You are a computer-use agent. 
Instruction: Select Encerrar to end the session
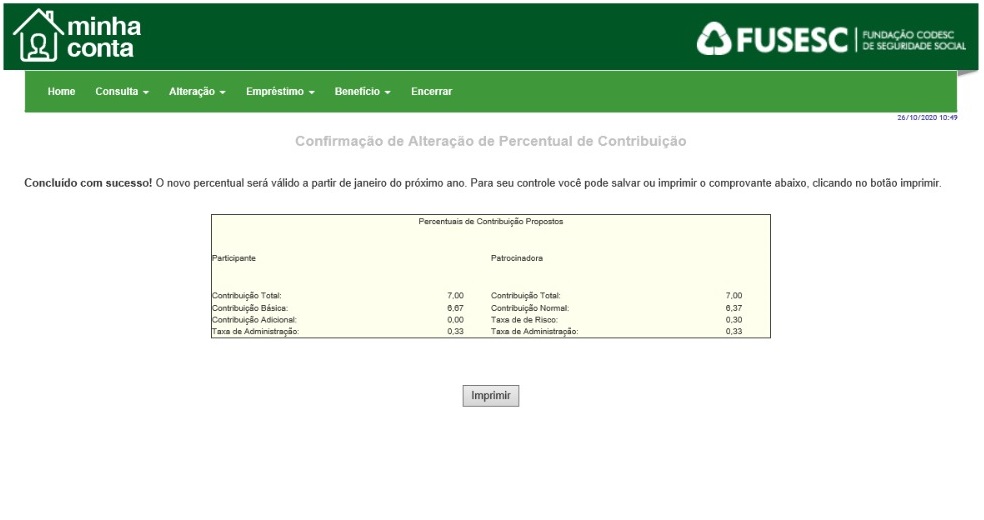tap(431, 92)
